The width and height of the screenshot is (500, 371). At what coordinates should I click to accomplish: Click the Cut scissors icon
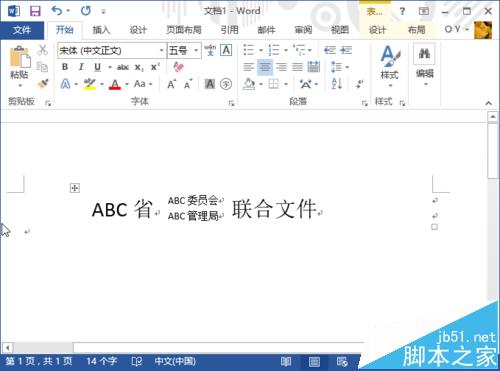[42, 50]
